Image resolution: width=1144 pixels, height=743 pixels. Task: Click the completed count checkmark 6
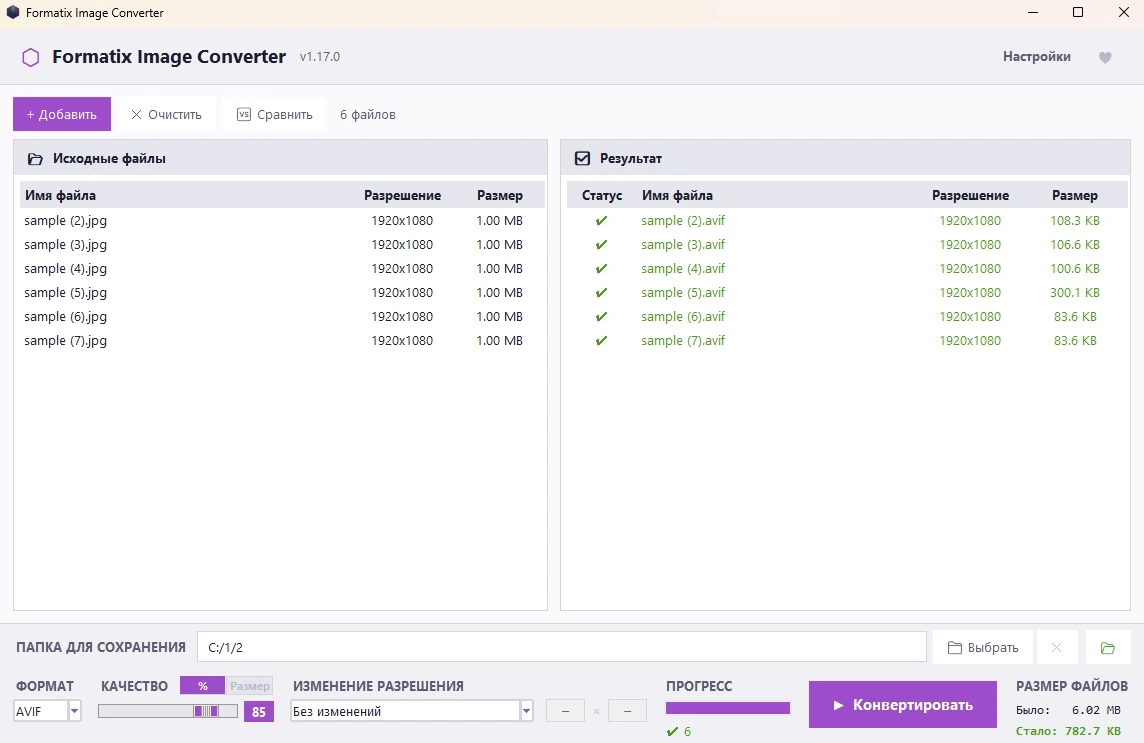click(679, 731)
